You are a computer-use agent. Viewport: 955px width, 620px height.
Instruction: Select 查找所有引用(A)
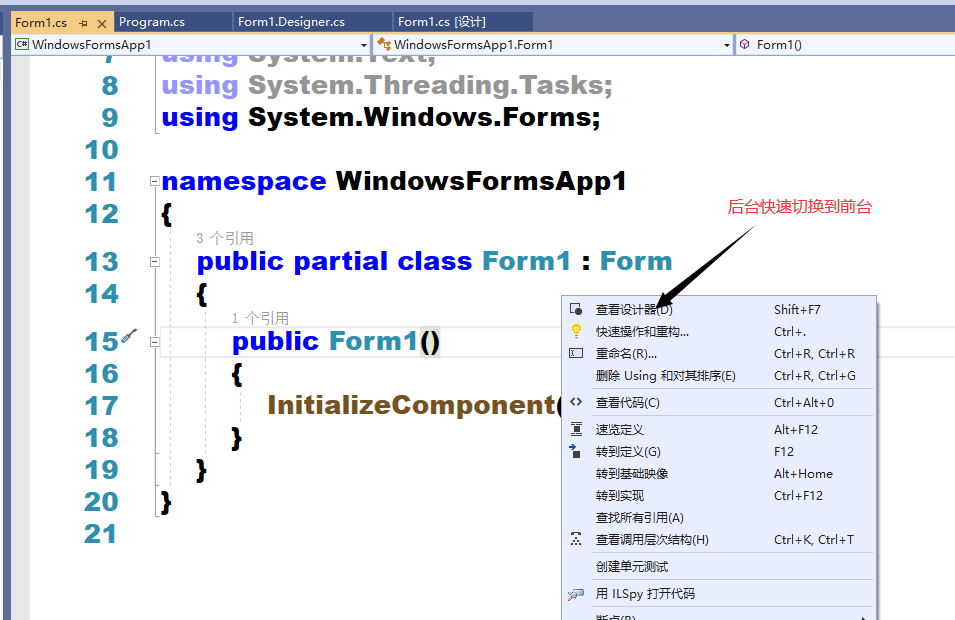pyautogui.click(x=719, y=517)
